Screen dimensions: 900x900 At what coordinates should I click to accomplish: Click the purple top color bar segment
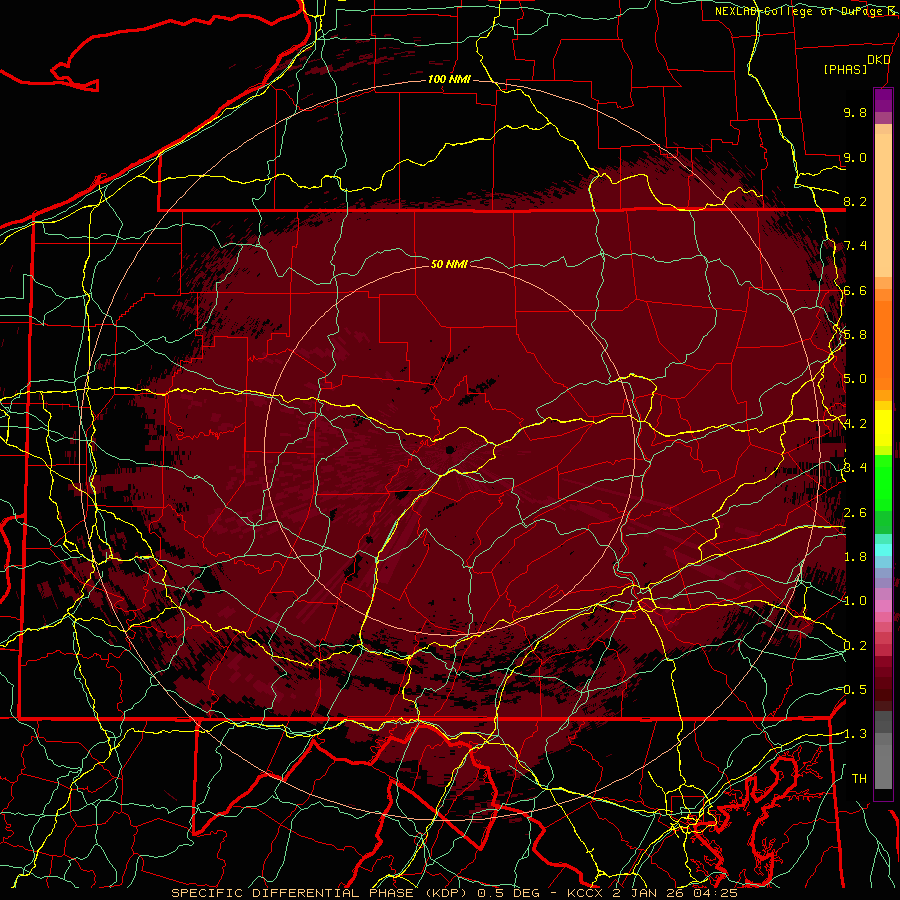(883, 100)
